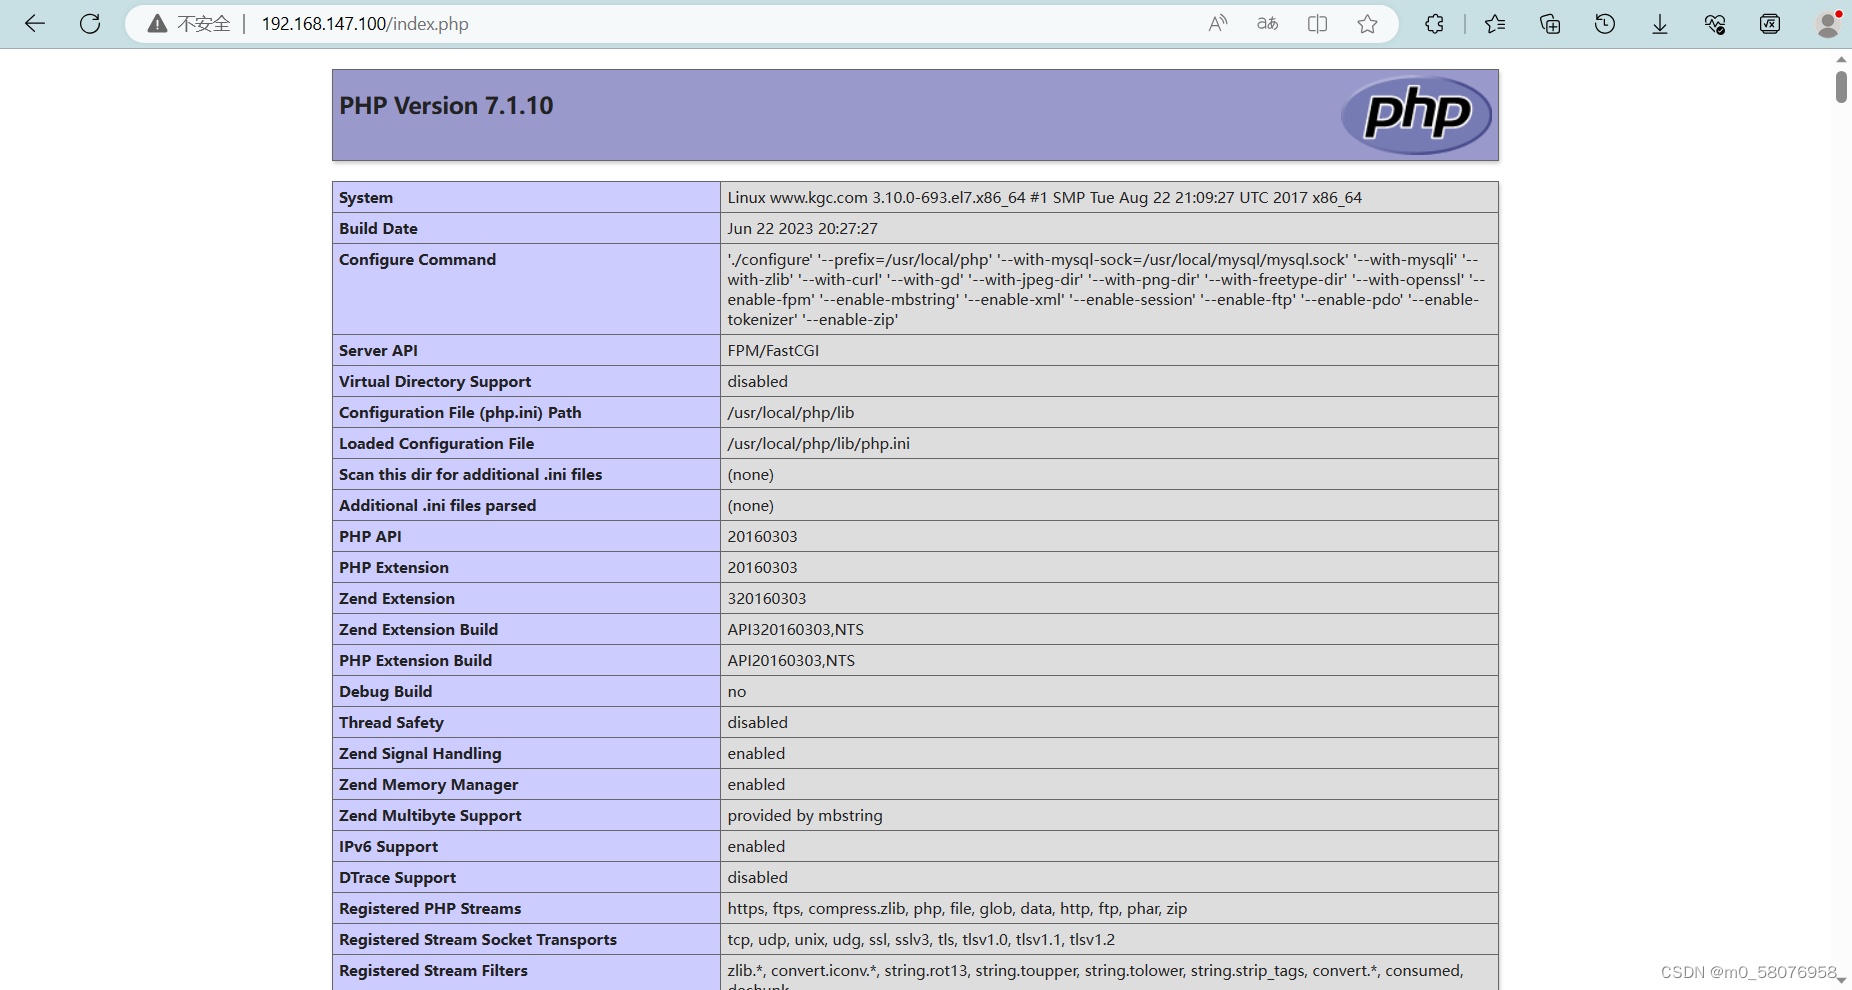Viewport: 1852px width, 990px height.
Task: Click the PHP Extension Build label
Action: [415, 661]
